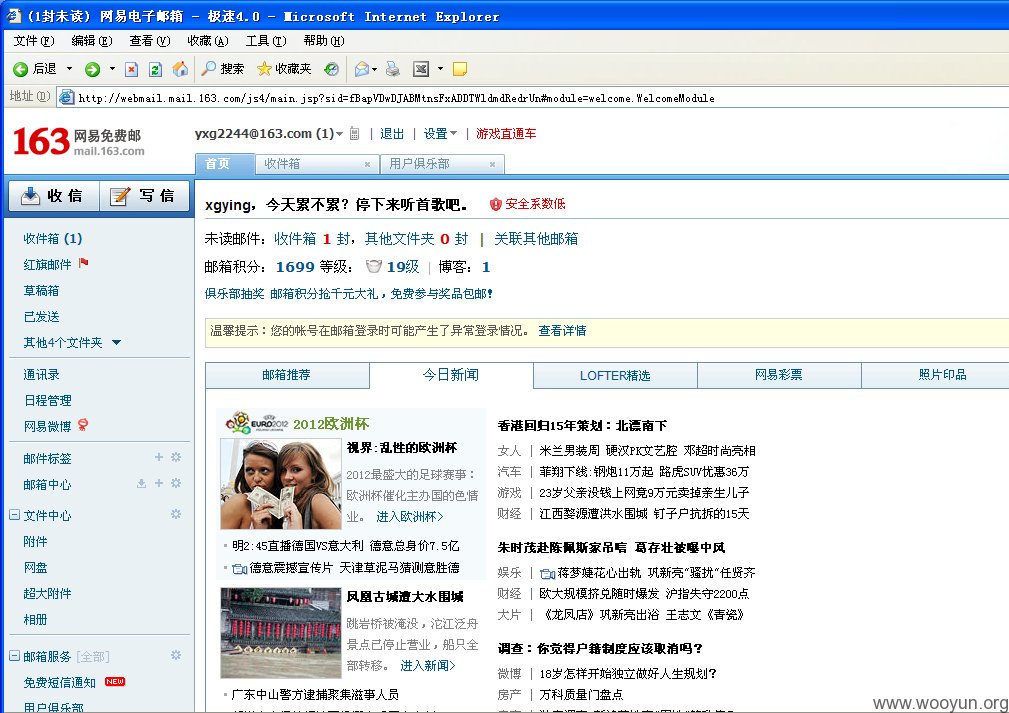
Task: Close the 用户俱乐部 tab
Action: [x=492, y=165]
